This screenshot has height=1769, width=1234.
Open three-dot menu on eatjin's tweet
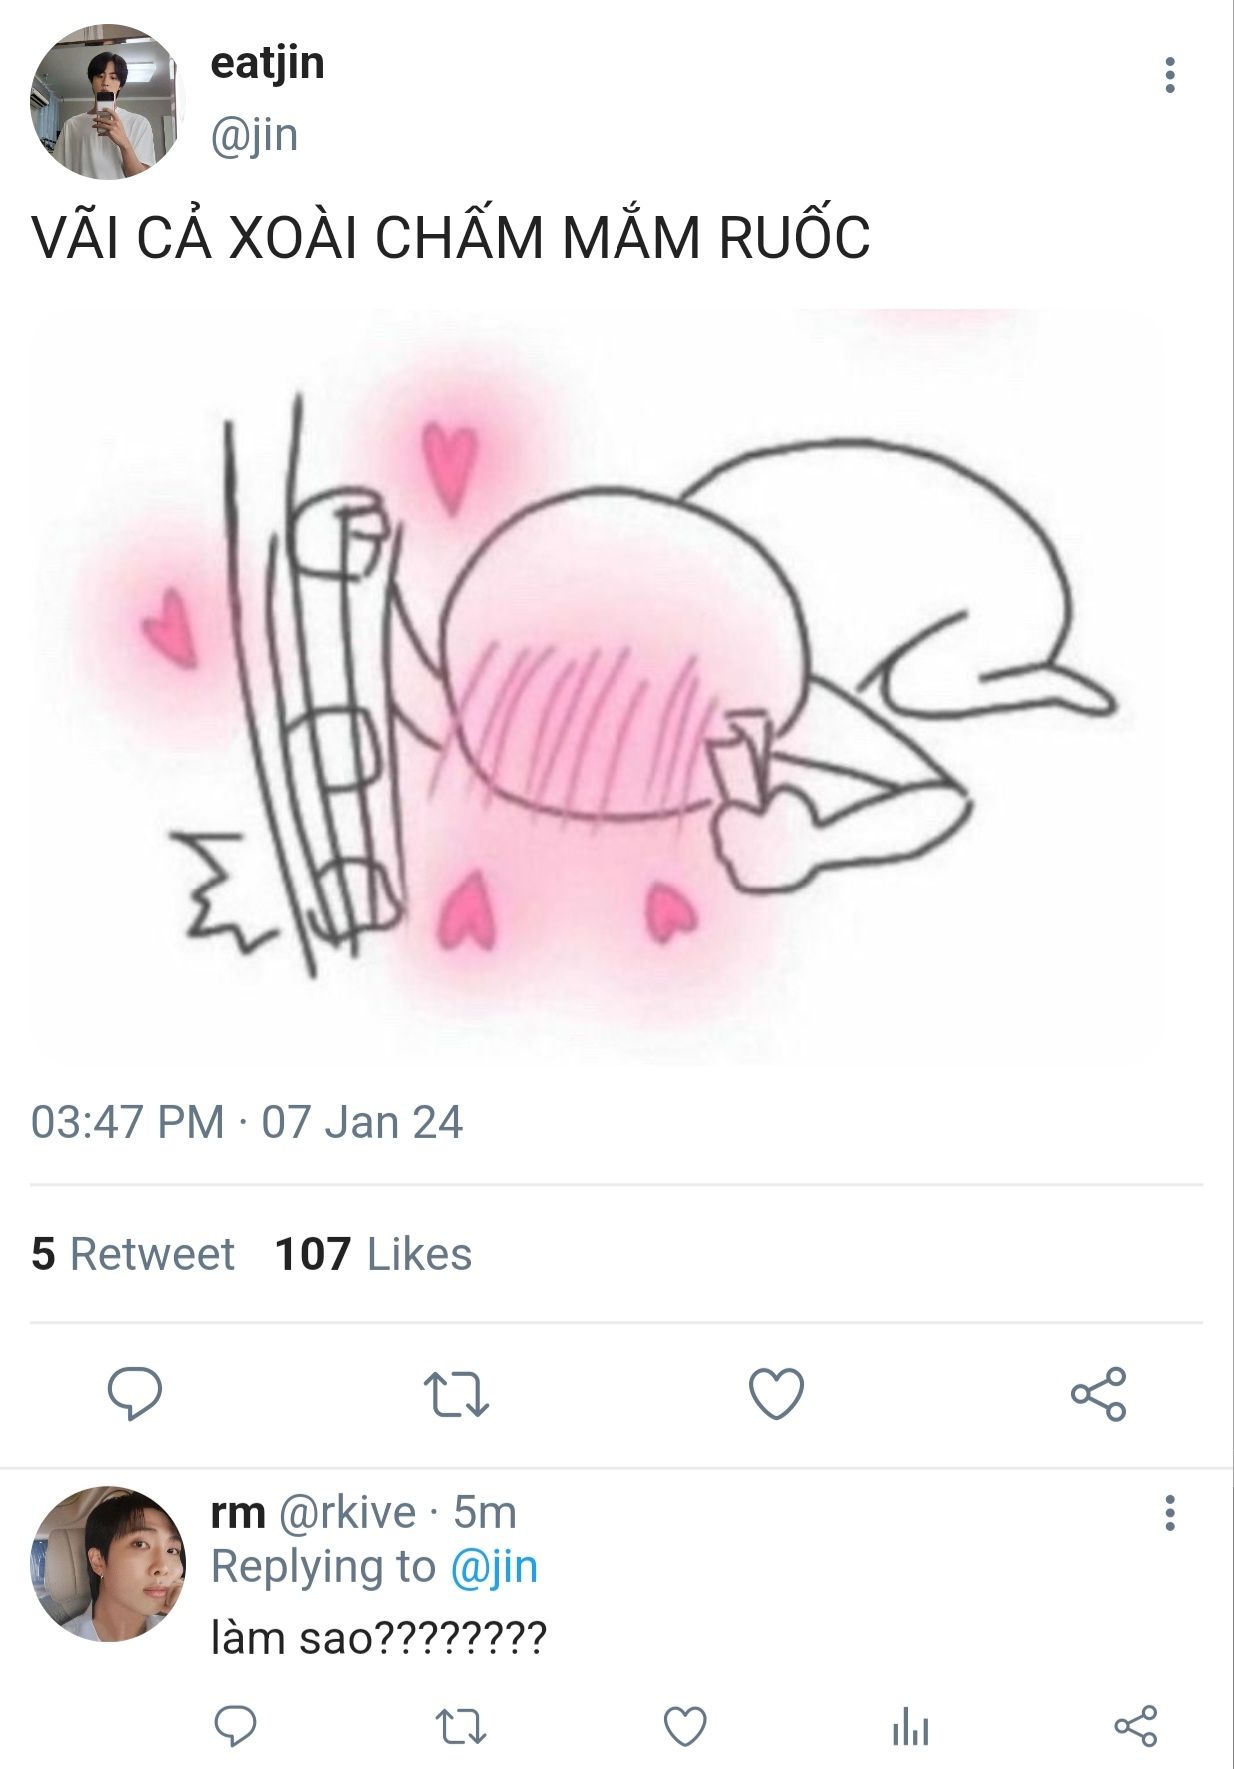click(1169, 76)
